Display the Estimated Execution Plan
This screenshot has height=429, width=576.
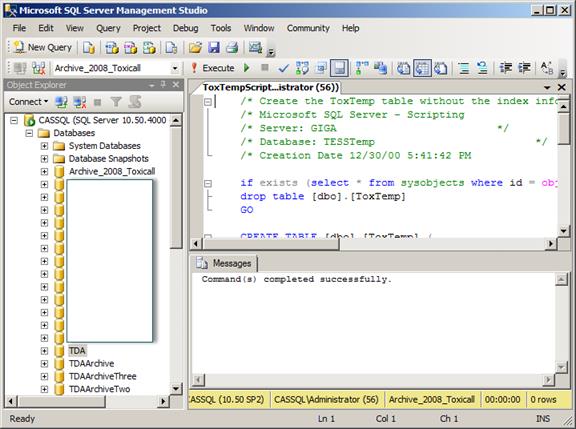coord(302,68)
